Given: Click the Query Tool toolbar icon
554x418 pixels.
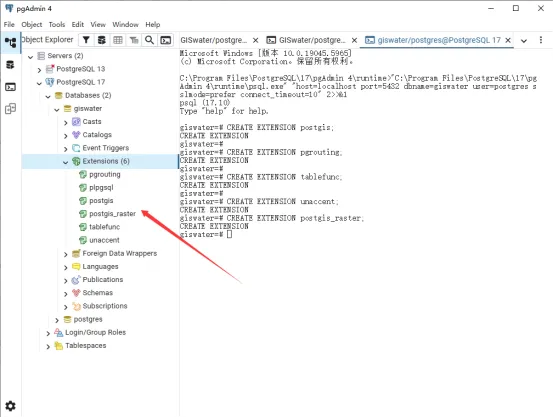Looking at the screenshot, I should tap(102, 40).
